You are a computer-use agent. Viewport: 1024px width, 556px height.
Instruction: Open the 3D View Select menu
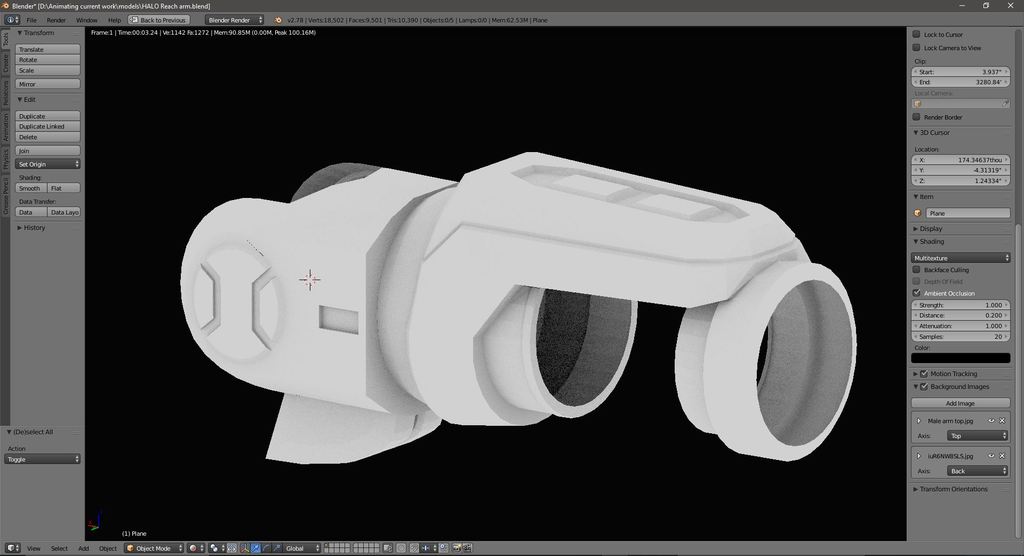click(59, 548)
